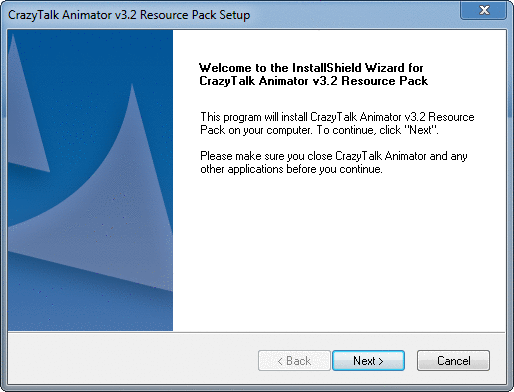Click the blue InstallShield banner image
This screenshot has height=392, width=514.
(90, 180)
